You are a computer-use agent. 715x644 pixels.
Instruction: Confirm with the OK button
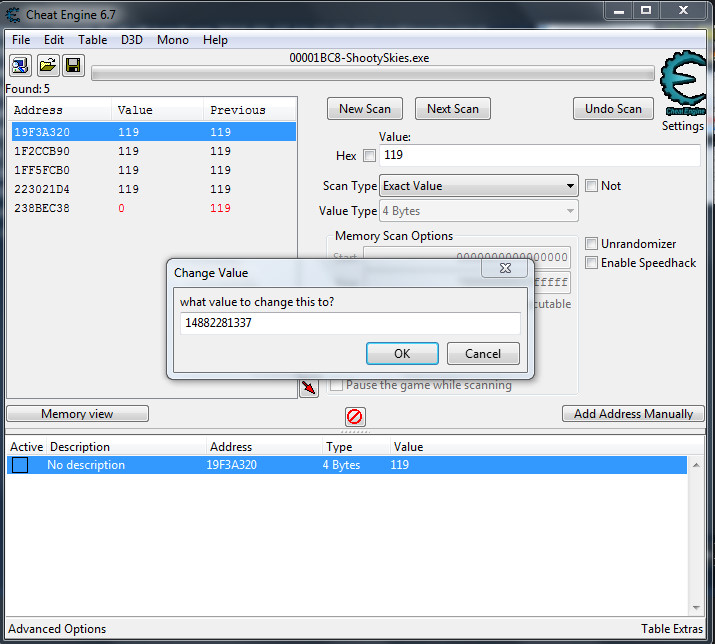click(x=402, y=354)
